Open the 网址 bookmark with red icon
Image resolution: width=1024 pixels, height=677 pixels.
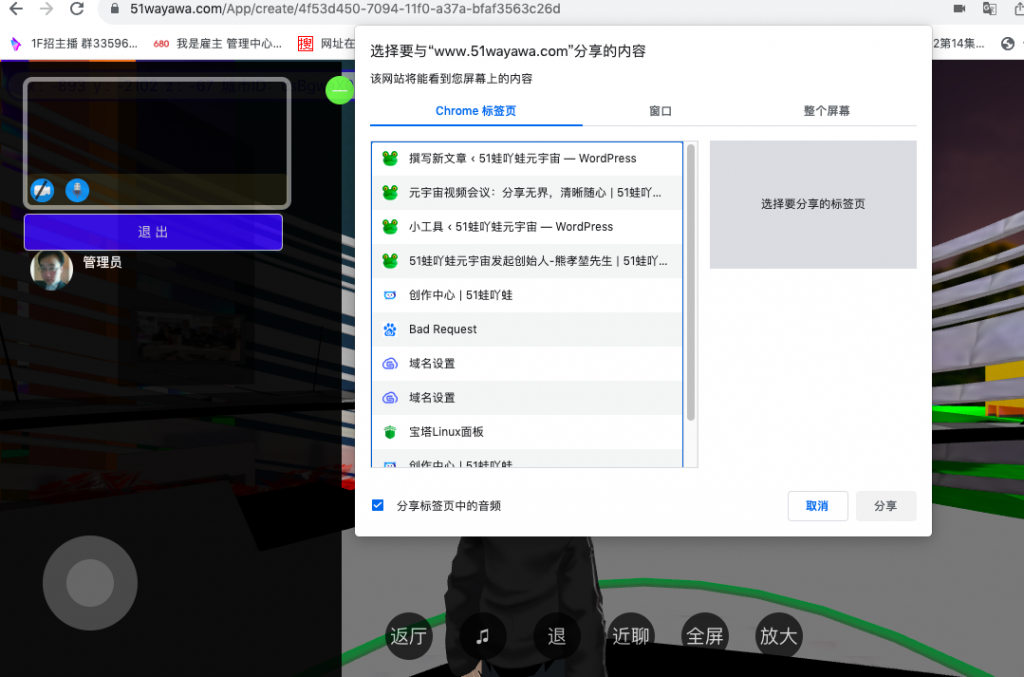pos(327,44)
